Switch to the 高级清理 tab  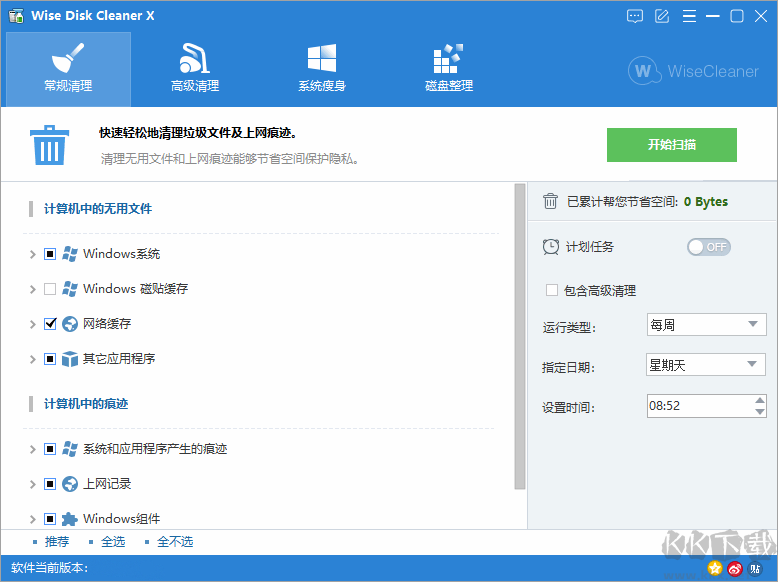[195, 68]
